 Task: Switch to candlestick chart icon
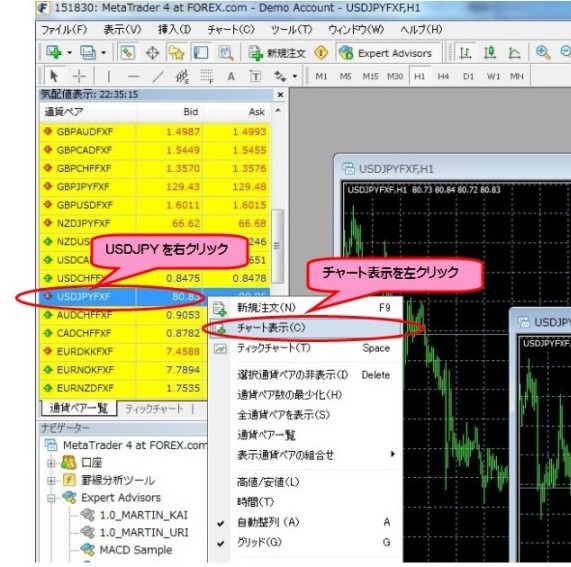pos(490,53)
